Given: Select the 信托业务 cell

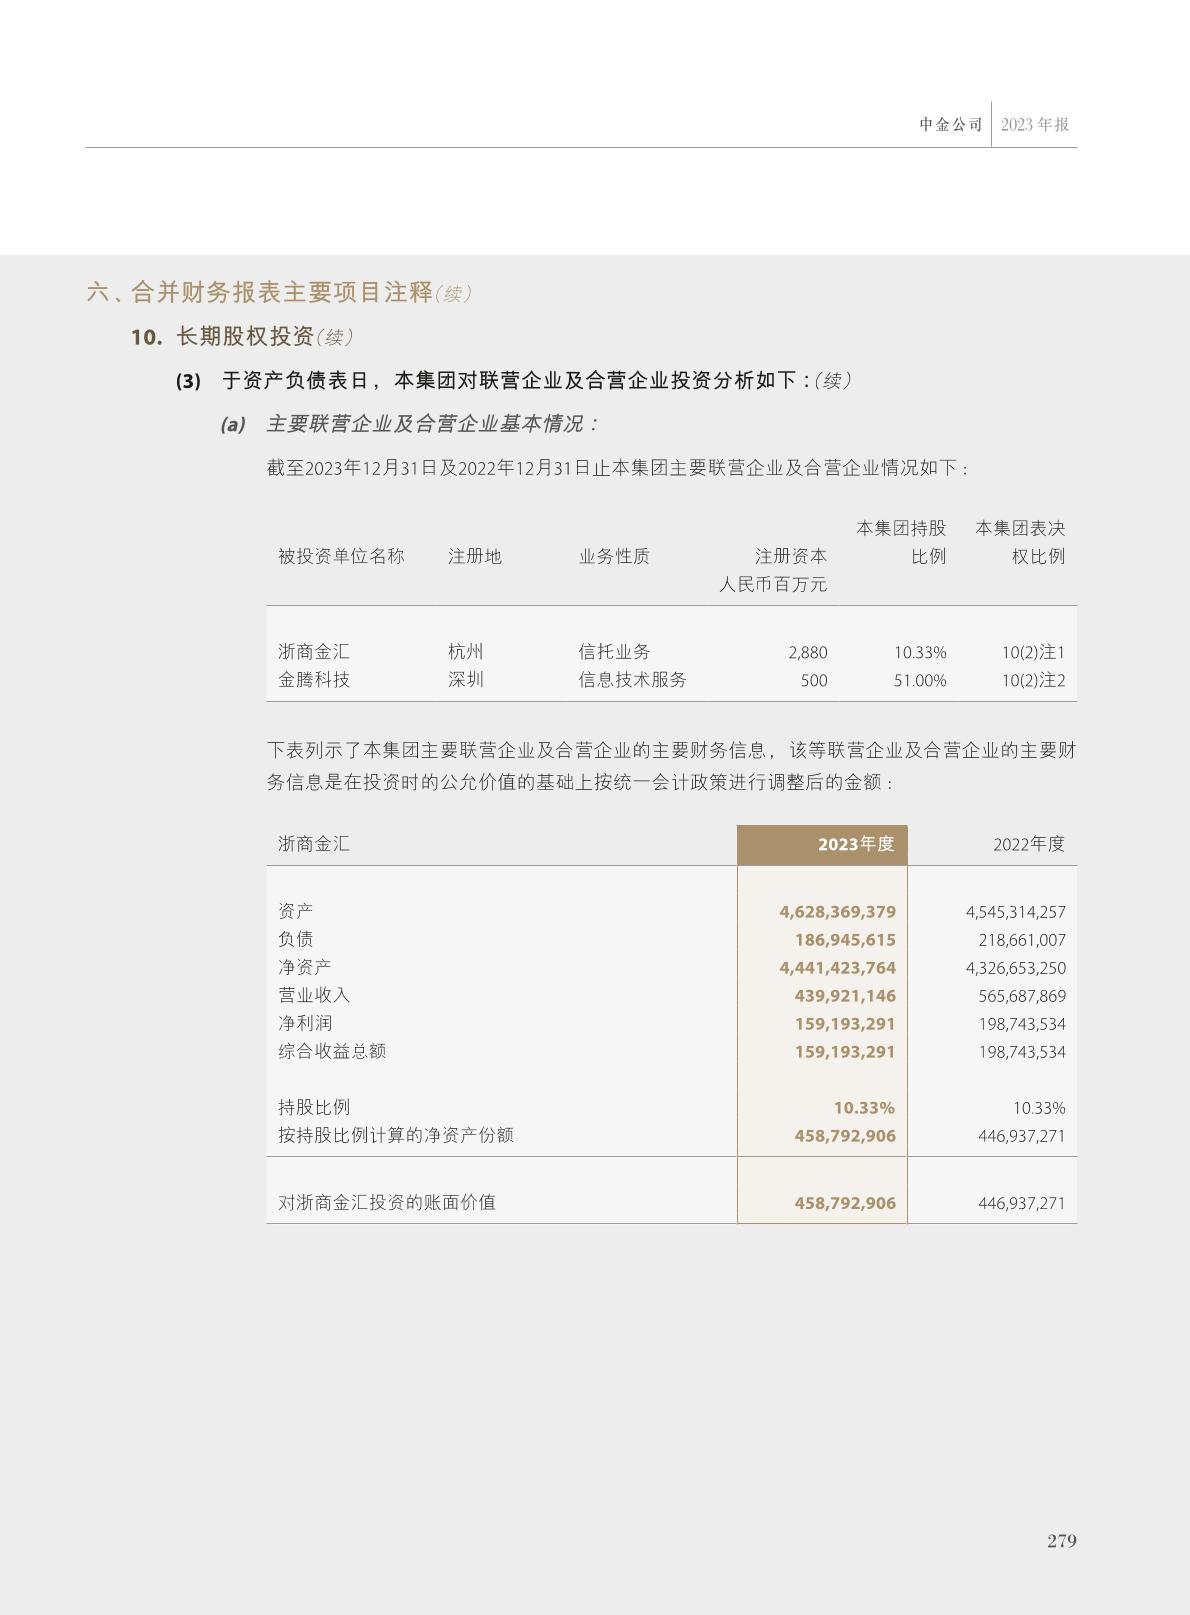Looking at the screenshot, I should point(614,652).
